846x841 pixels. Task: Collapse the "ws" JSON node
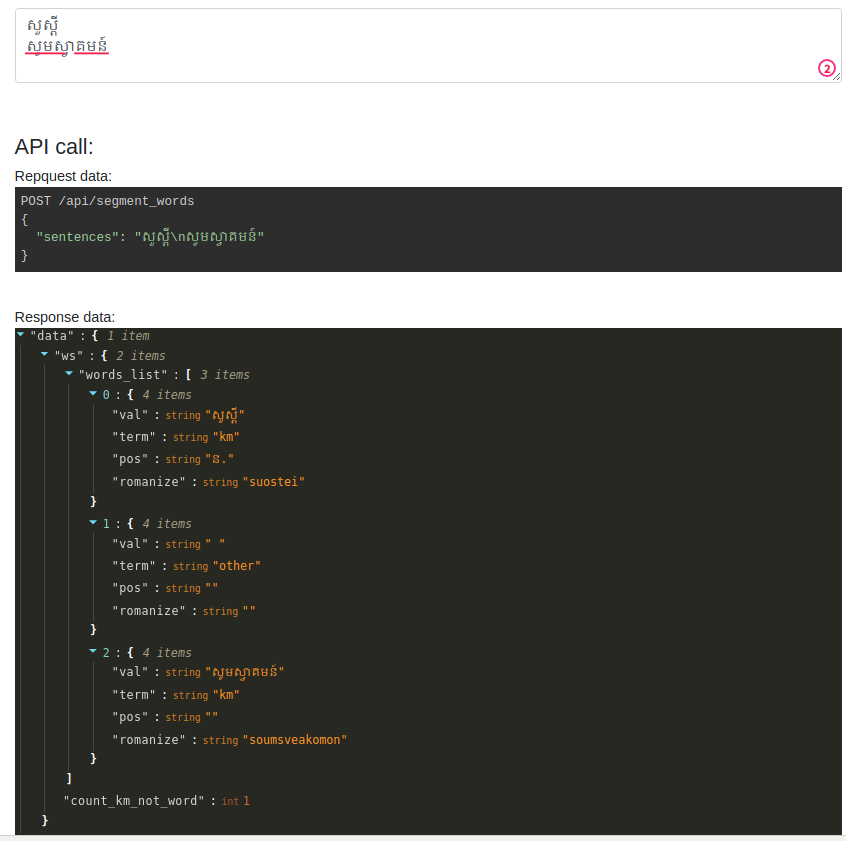[x=45, y=354]
